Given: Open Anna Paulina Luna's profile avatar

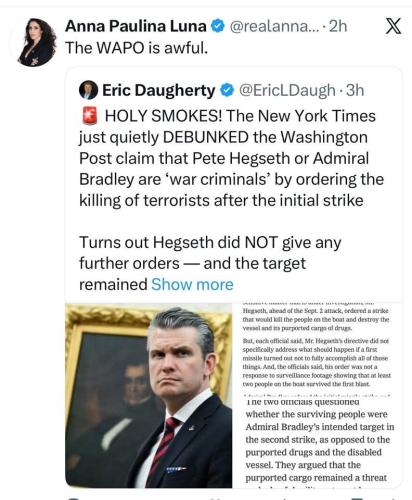Looking at the screenshot, I should [37, 42].
